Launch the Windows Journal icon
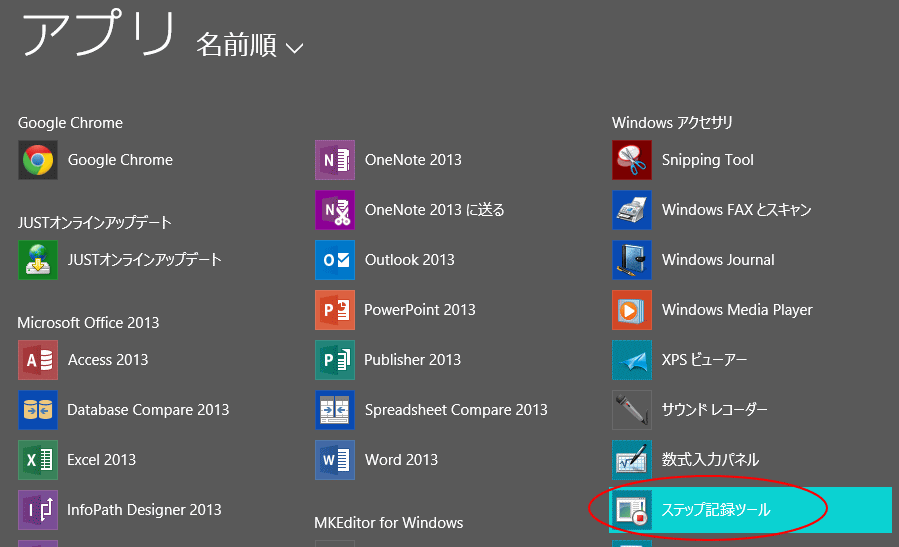Image resolution: width=899 pixels, height=547 pixels. (632, 260)
